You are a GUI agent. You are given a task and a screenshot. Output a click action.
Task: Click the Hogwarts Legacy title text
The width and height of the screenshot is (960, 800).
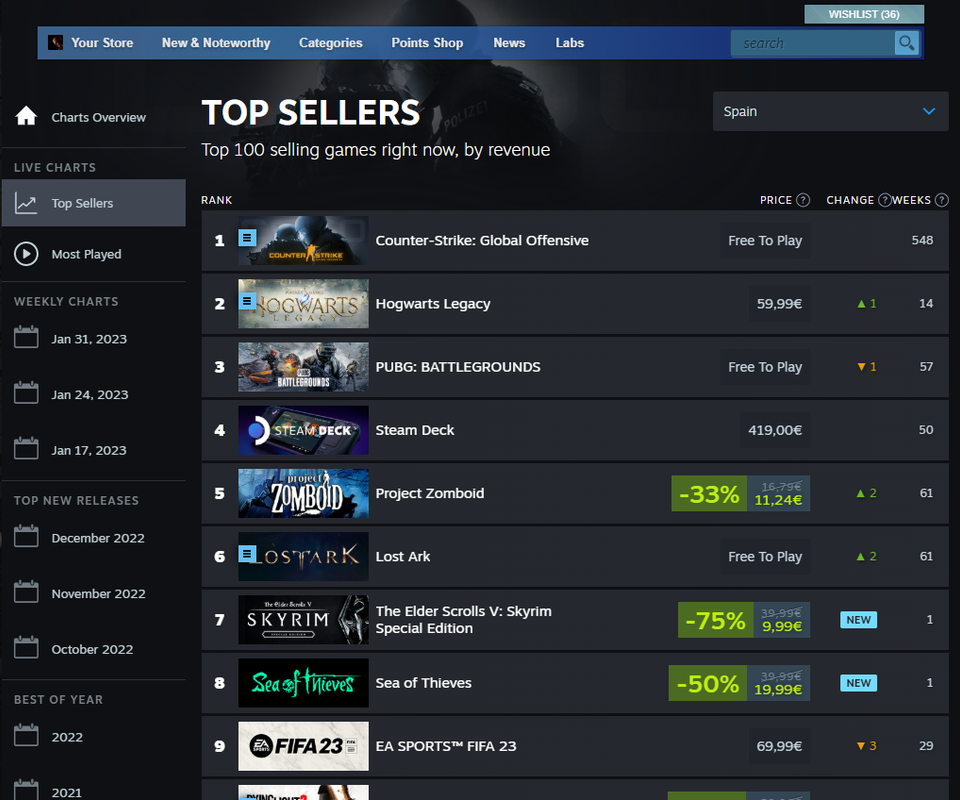point(433,304)
